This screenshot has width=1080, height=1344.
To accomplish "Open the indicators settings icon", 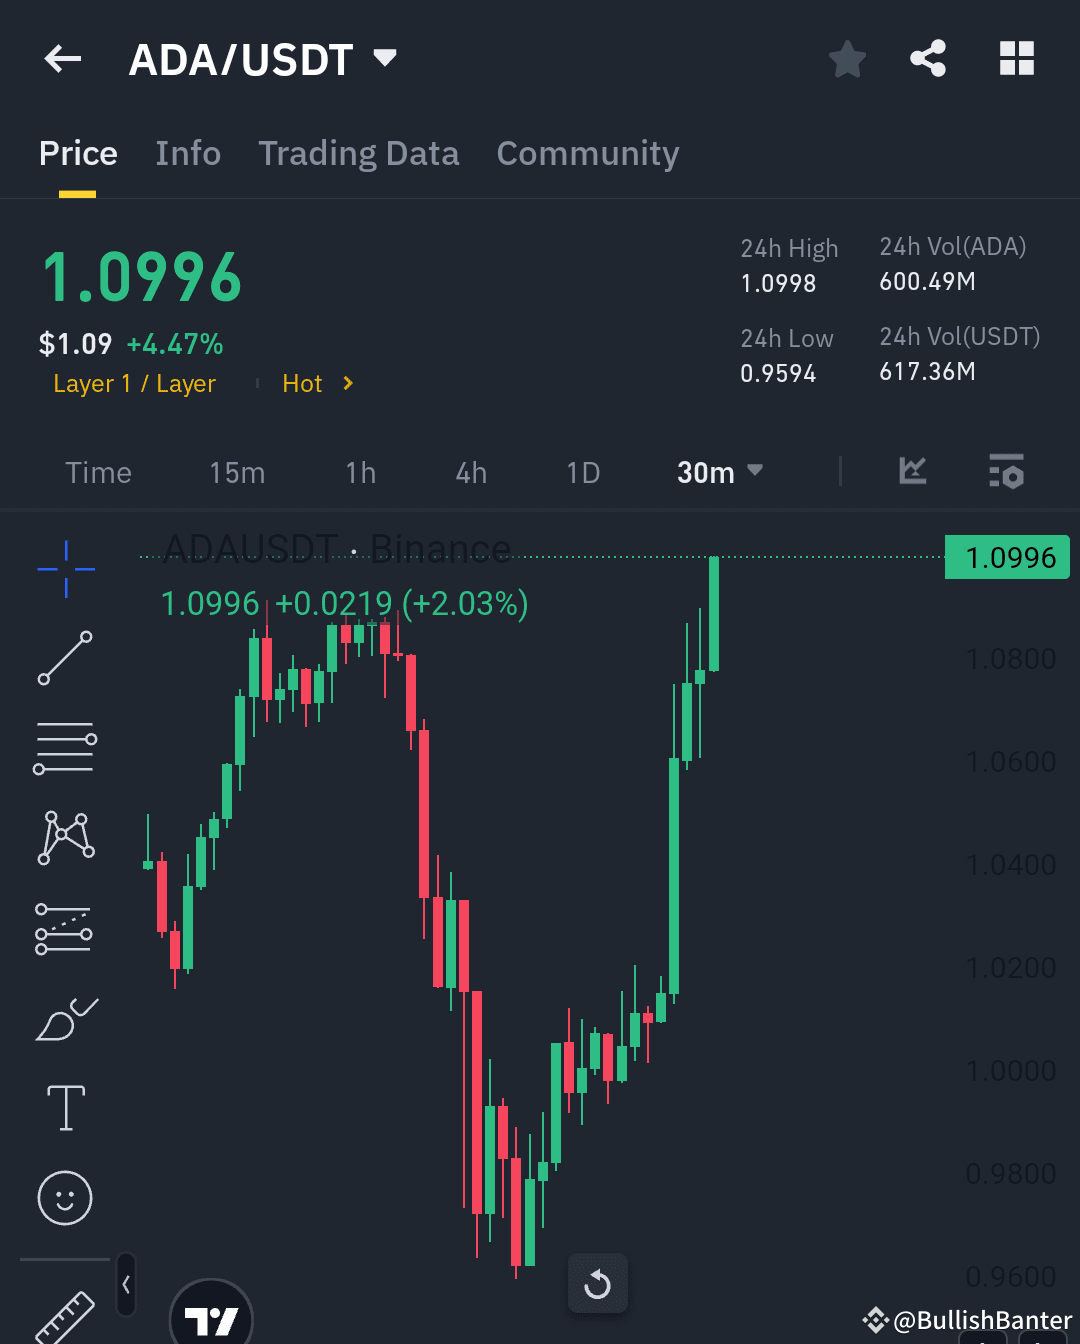I will point(1006,471).
